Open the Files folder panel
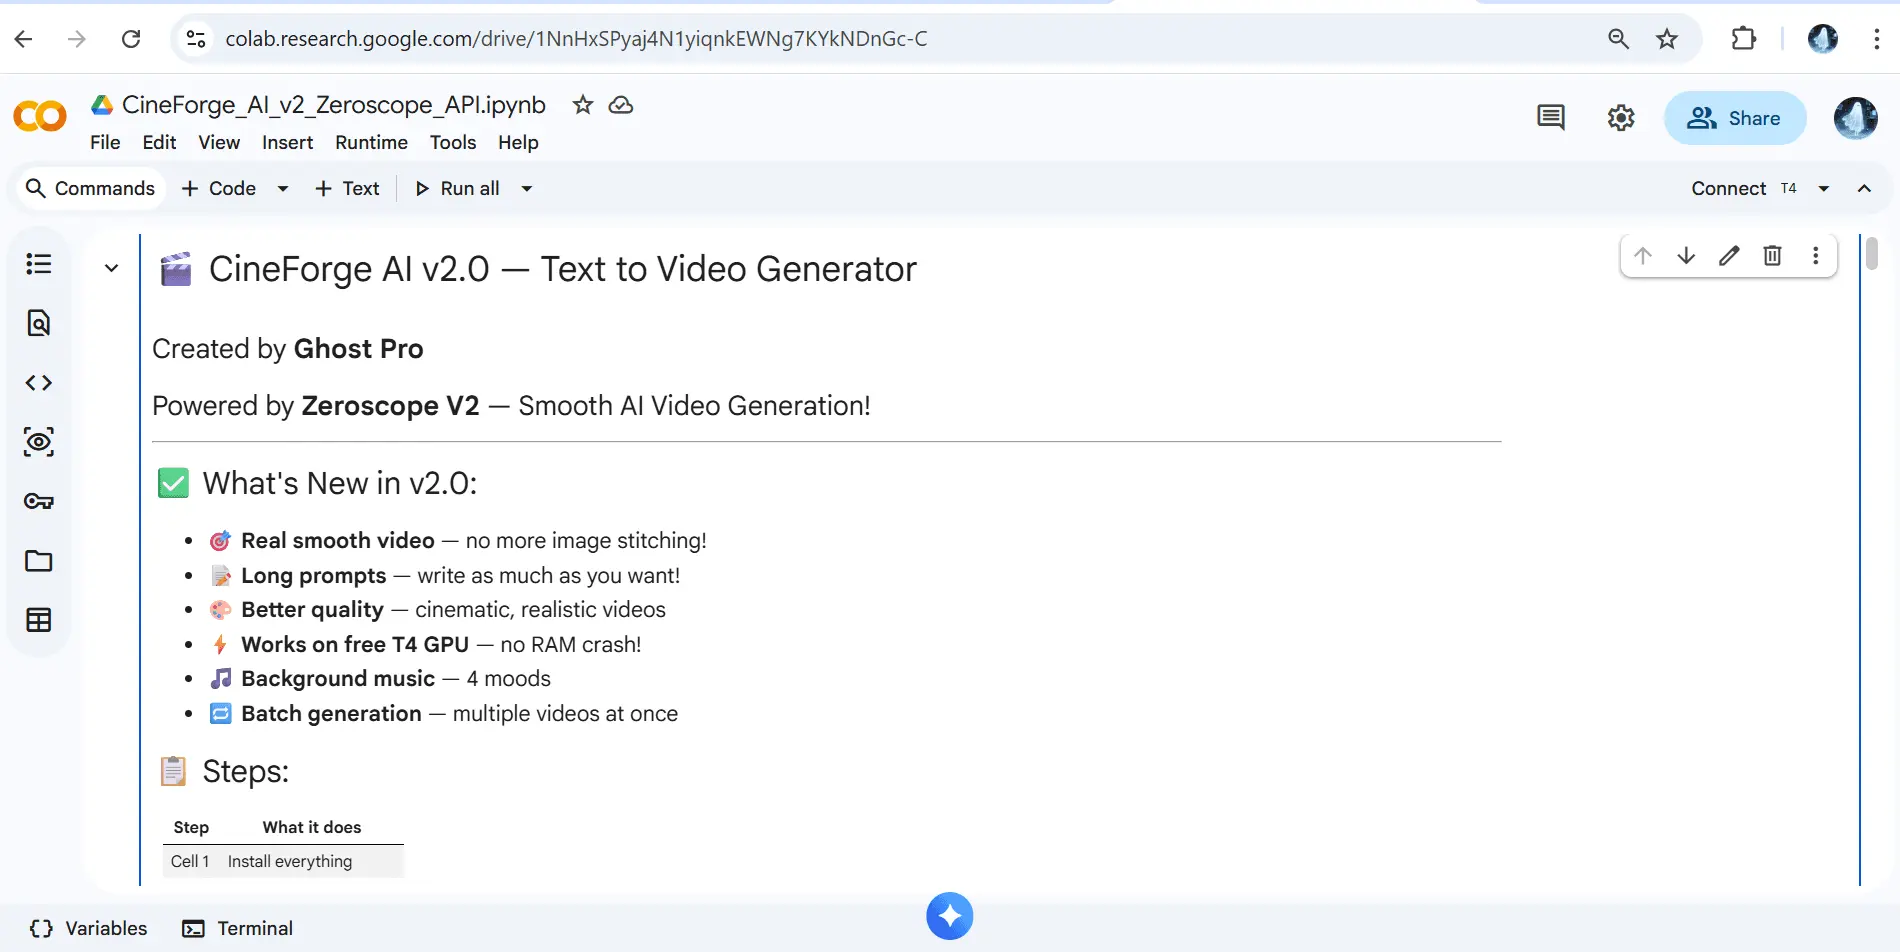Image resolution: width=1900 pixels, height=952 pixels. 39,561
